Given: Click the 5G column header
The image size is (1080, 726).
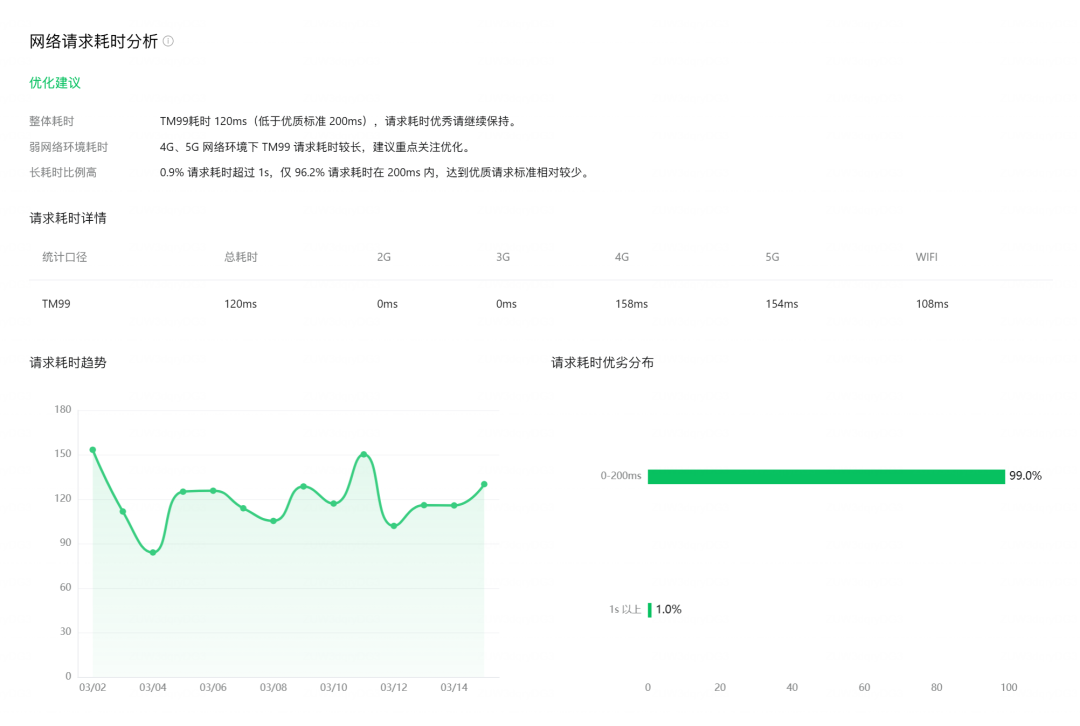Looking at the screenshot, I should coord(772,257).
